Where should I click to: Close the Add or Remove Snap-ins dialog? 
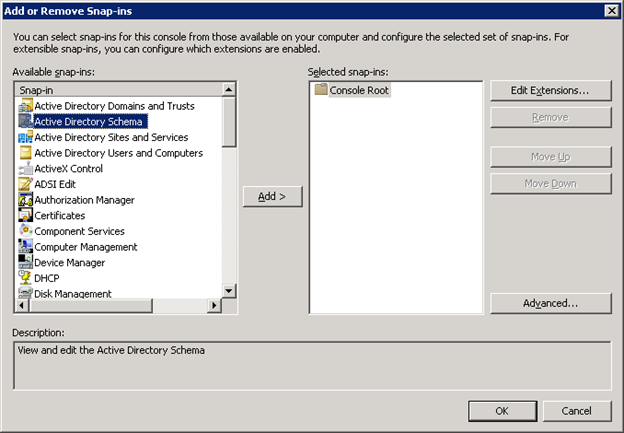pyautogui.click(x=611, y=11)
